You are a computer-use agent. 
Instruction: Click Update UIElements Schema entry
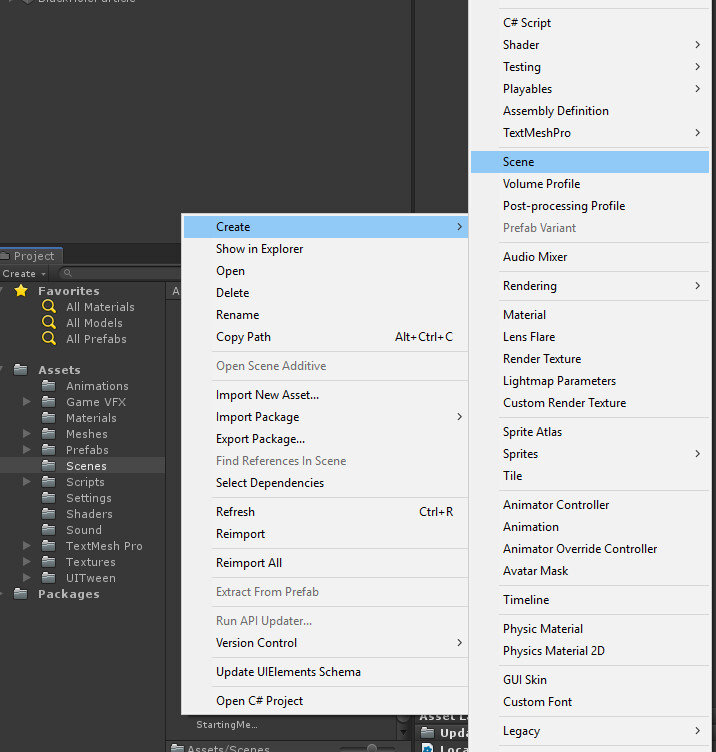point(326,672)
